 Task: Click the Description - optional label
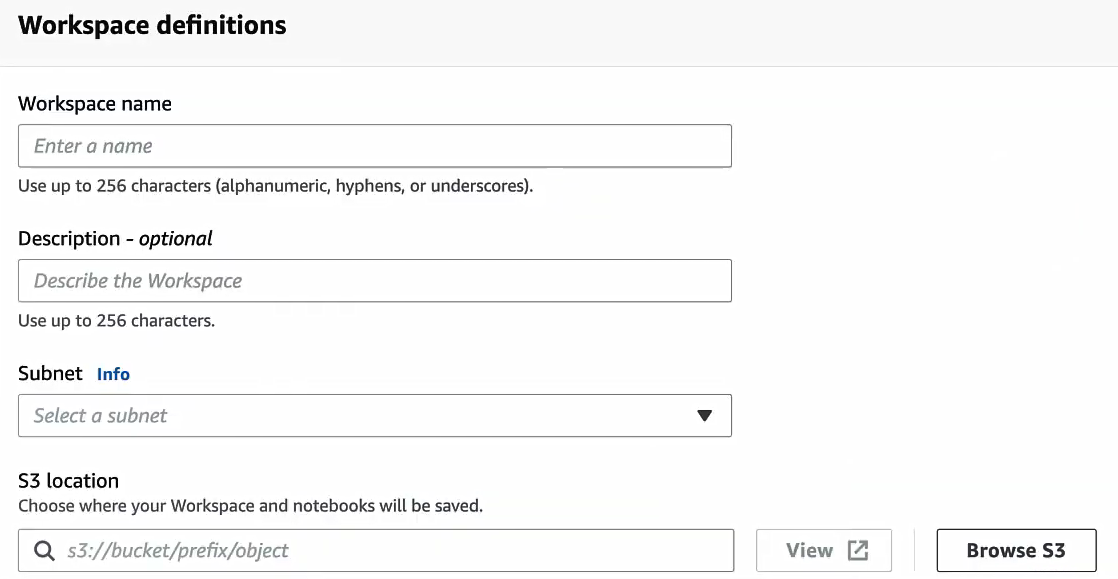[x=114, y=238]
